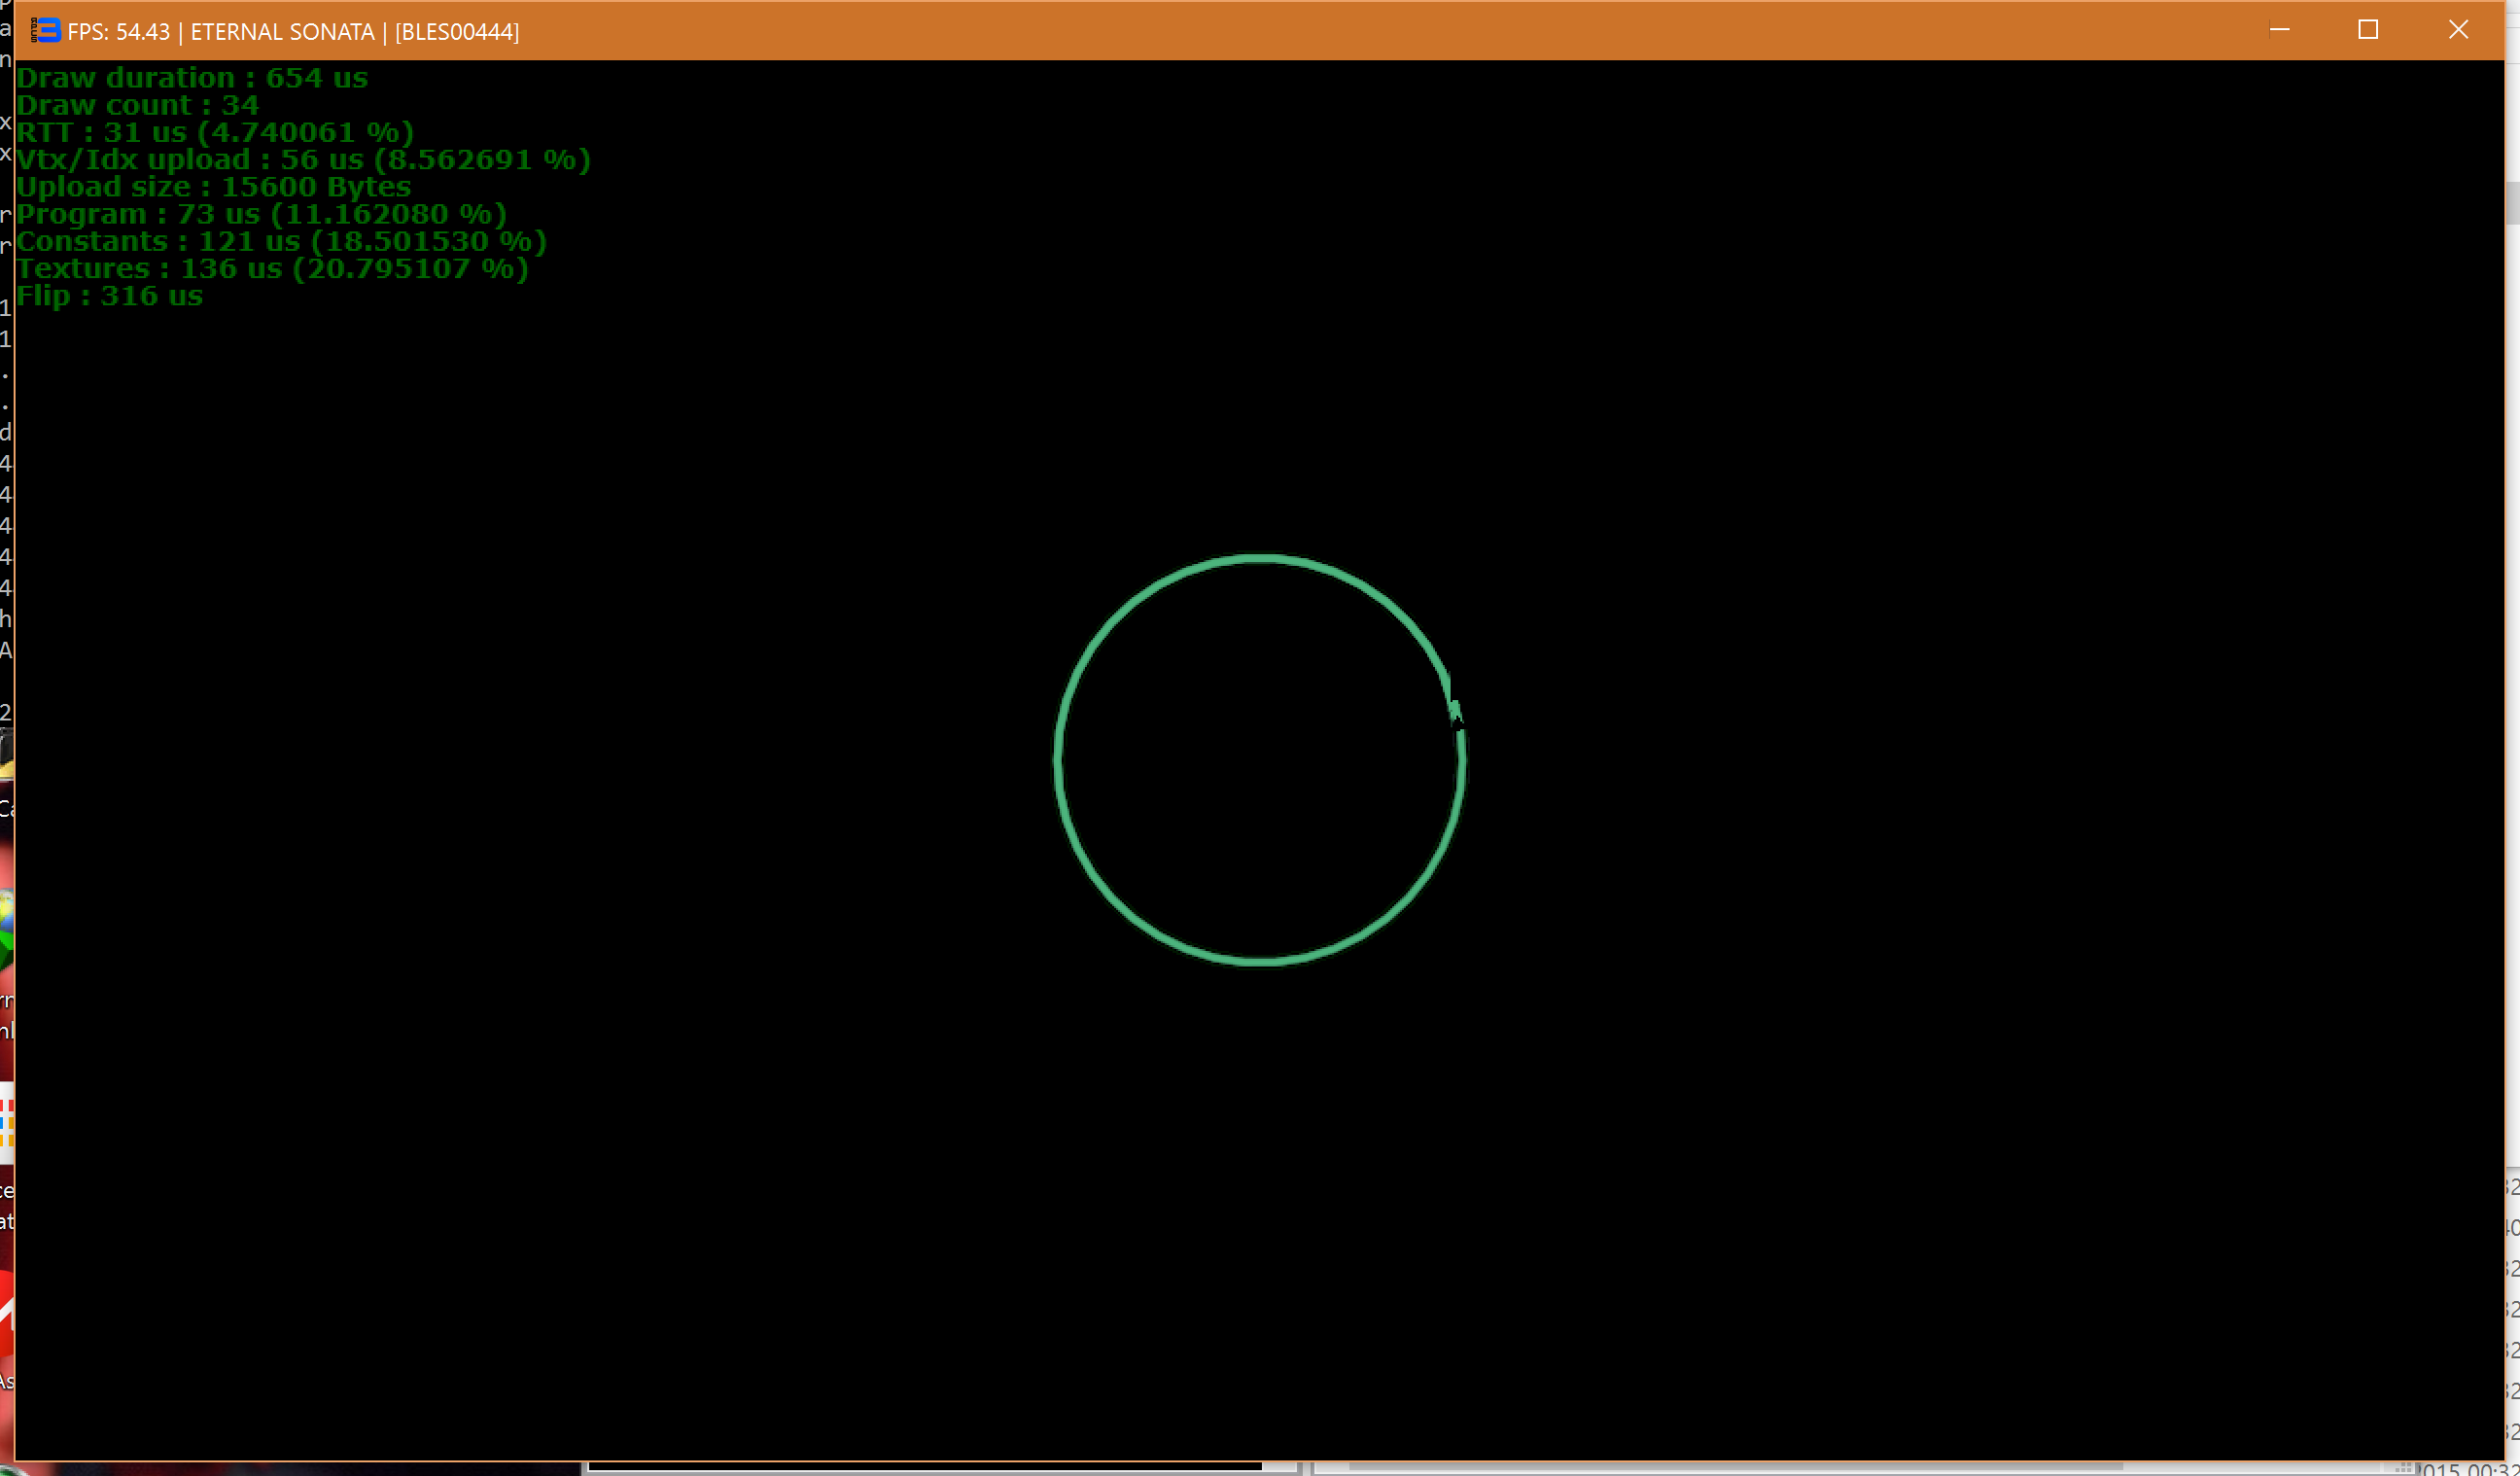Click the 'Flip : 316 us' overlay line
The height and width of the screenshot is (1476, 2520).
pyautogui.click(x=110, y=296)
